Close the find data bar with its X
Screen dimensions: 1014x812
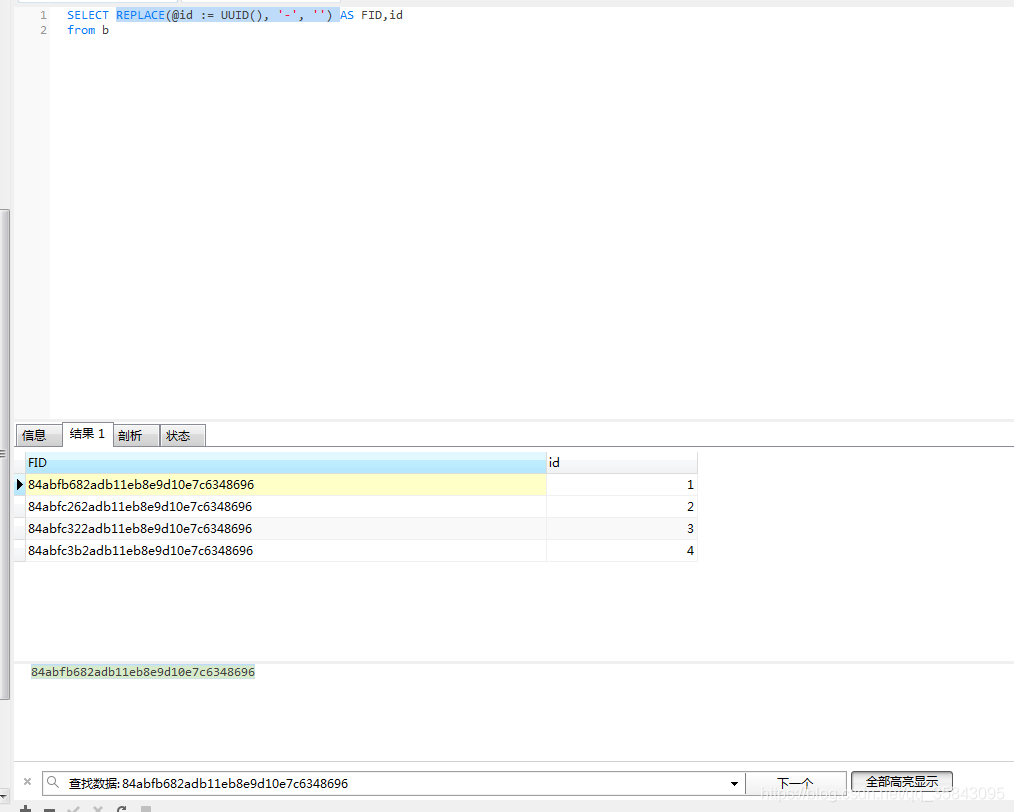27,781
